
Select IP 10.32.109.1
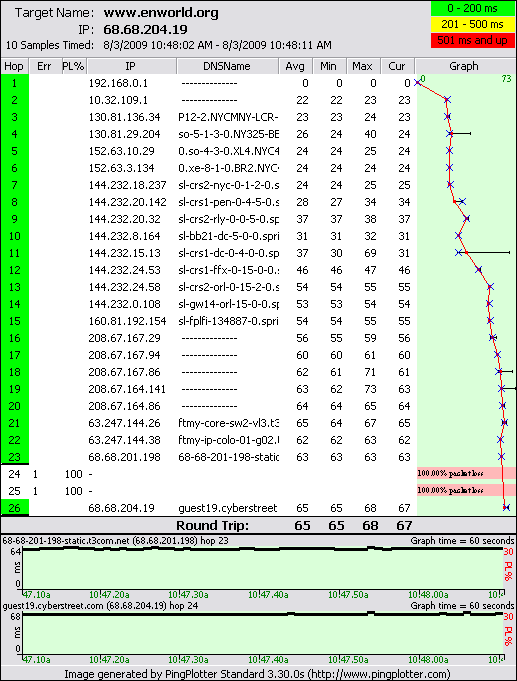coord(118,100)
